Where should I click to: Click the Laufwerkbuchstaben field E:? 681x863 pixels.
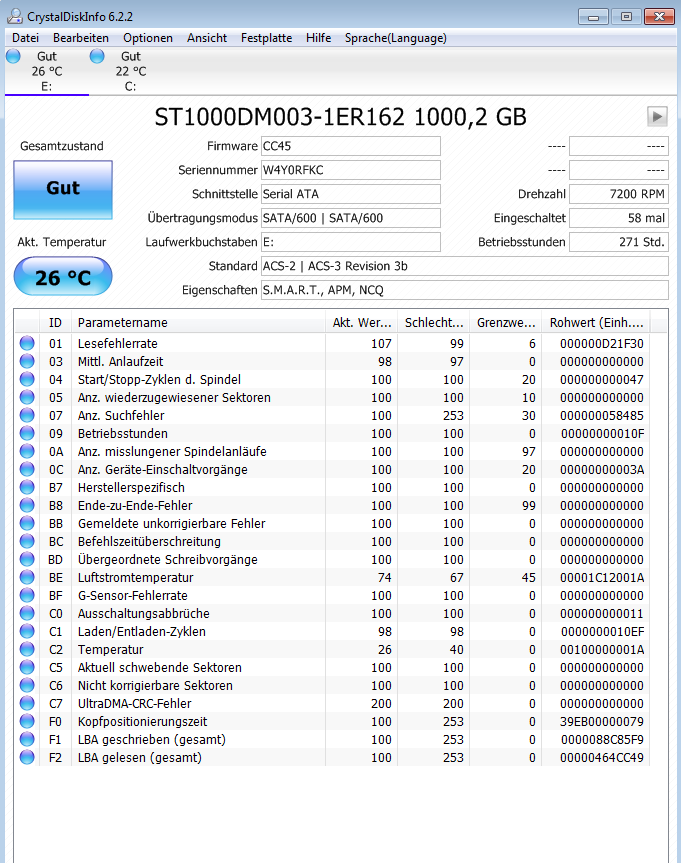[351, 242]
